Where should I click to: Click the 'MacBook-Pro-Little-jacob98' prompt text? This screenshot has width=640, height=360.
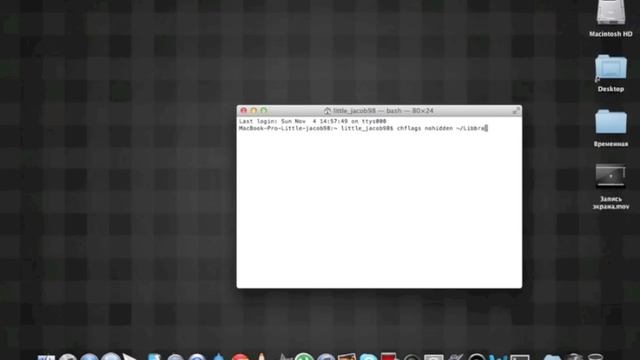pos(286,128)
